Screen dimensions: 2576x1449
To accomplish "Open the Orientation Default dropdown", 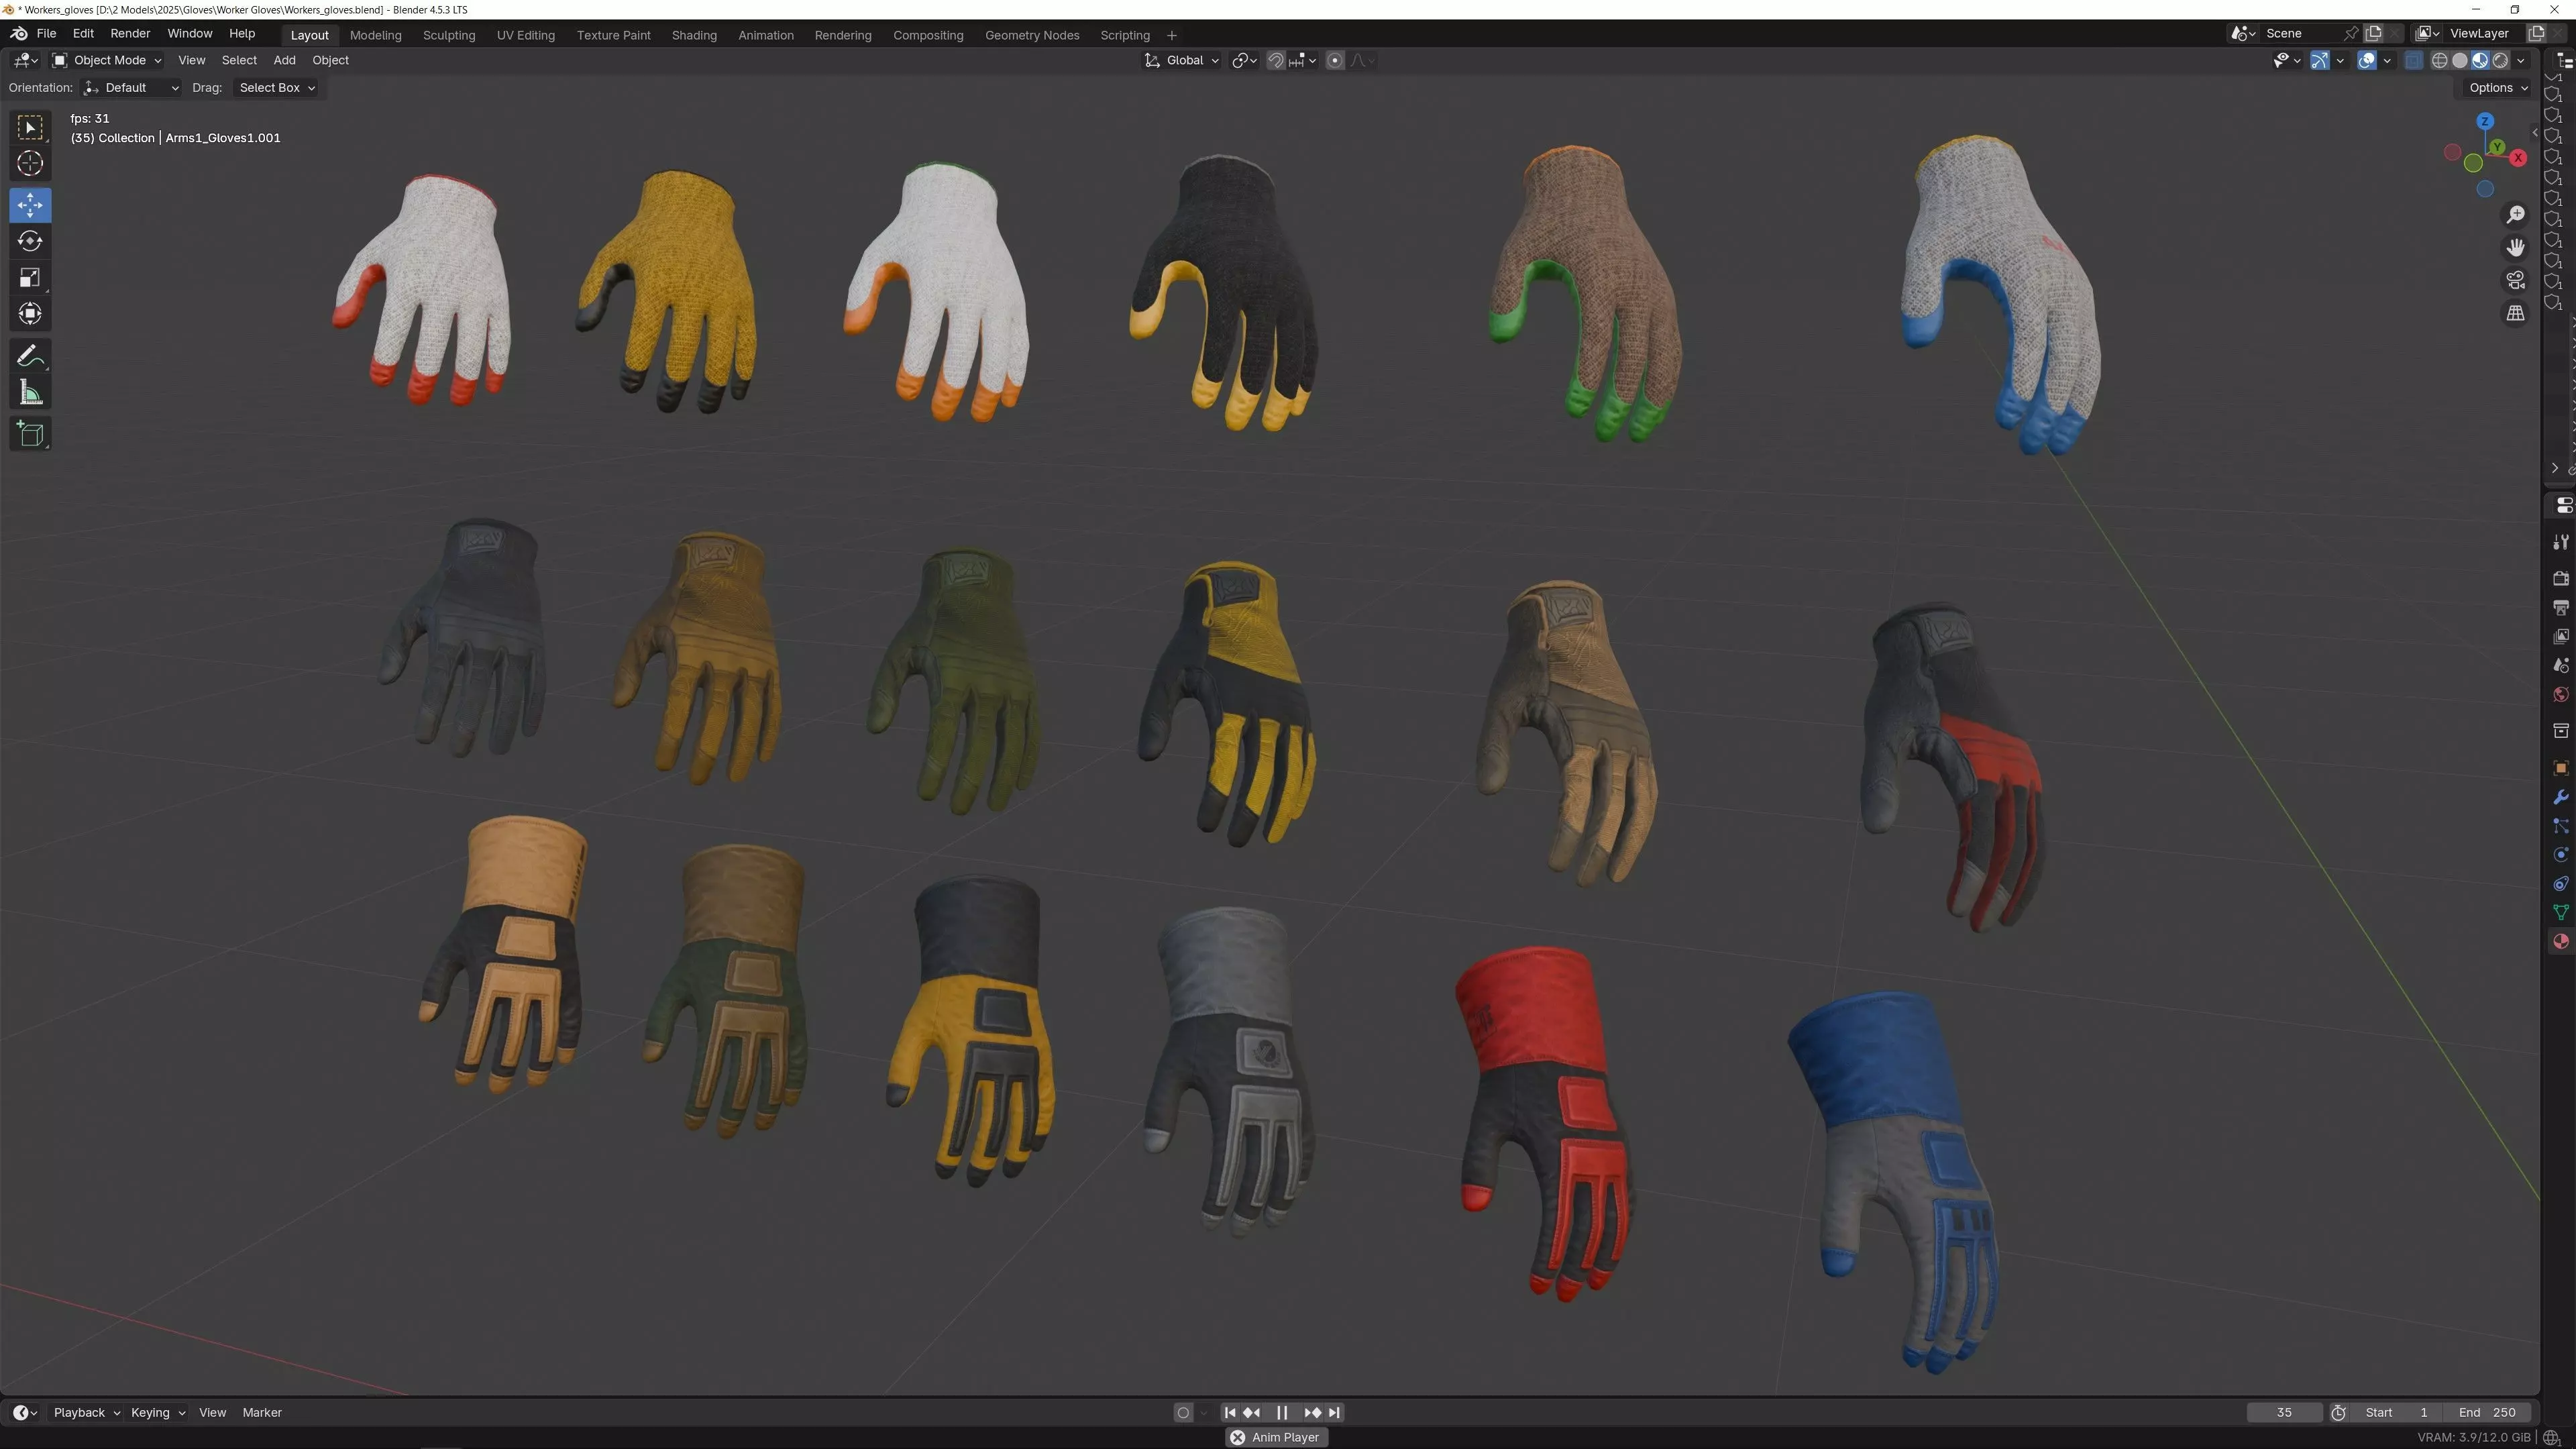I will 132,88.
